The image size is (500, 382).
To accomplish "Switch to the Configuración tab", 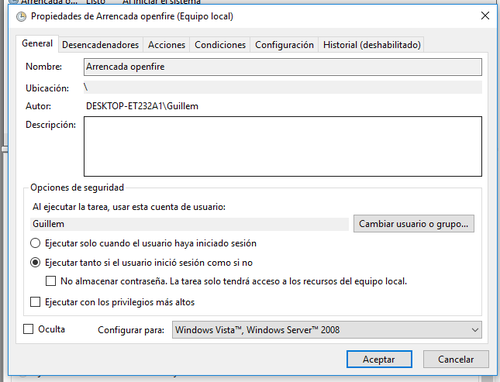I will [284, 45].
